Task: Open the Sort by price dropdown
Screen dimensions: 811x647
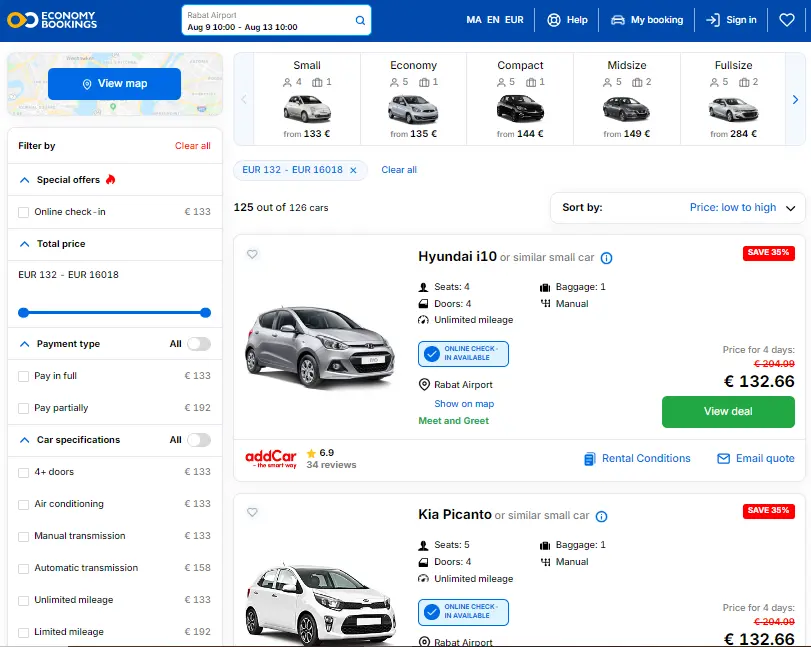Action: tap(678, 208)
